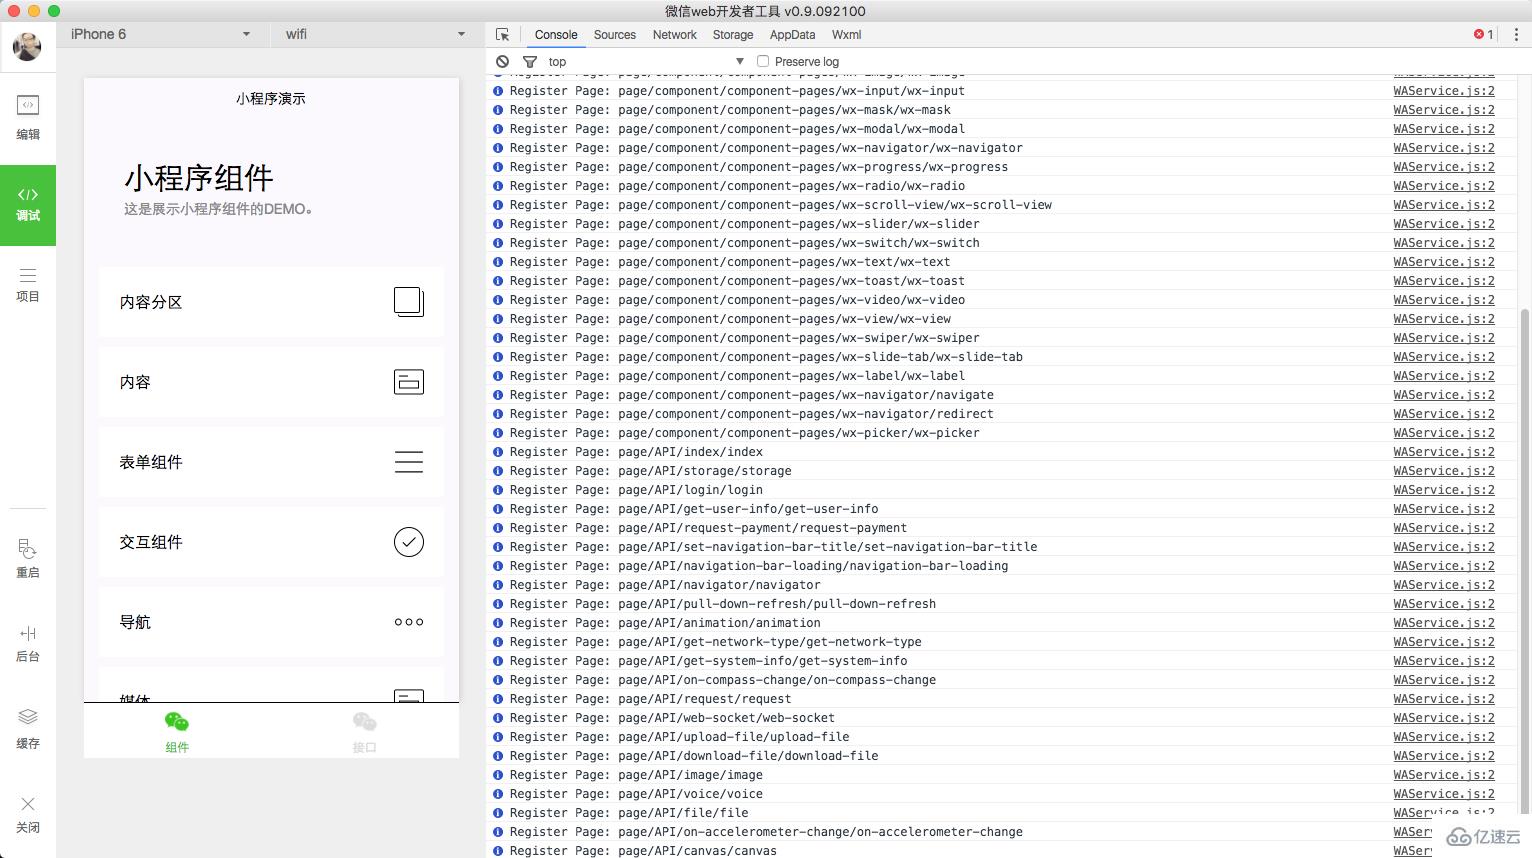Open the top execution context dropdown

pyautogui.click(x=646, y=61)
